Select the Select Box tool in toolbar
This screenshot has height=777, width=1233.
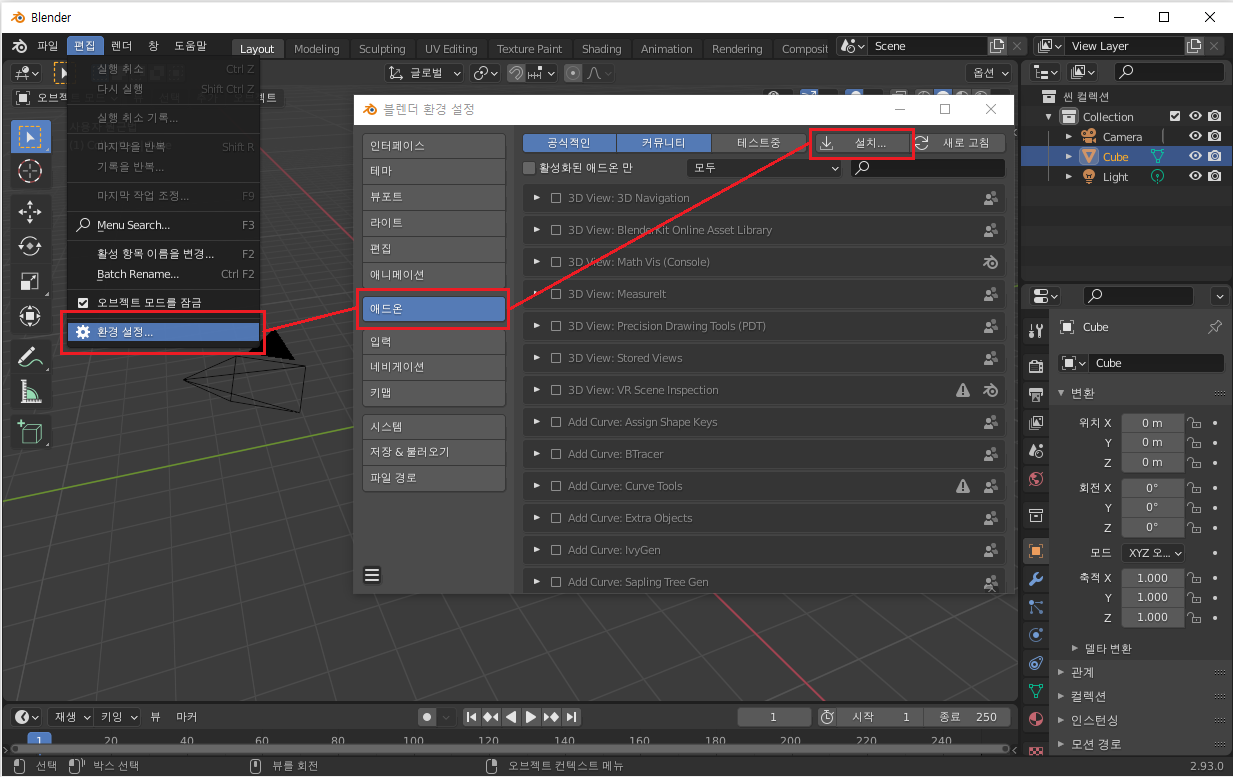30,137
